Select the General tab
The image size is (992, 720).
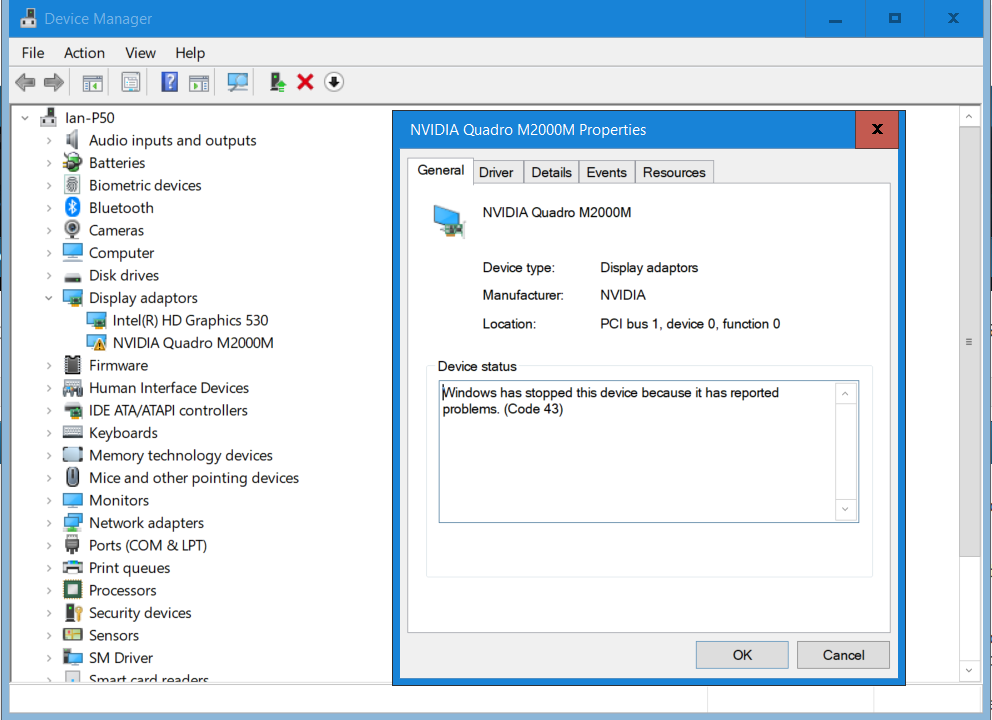[440, 170]
